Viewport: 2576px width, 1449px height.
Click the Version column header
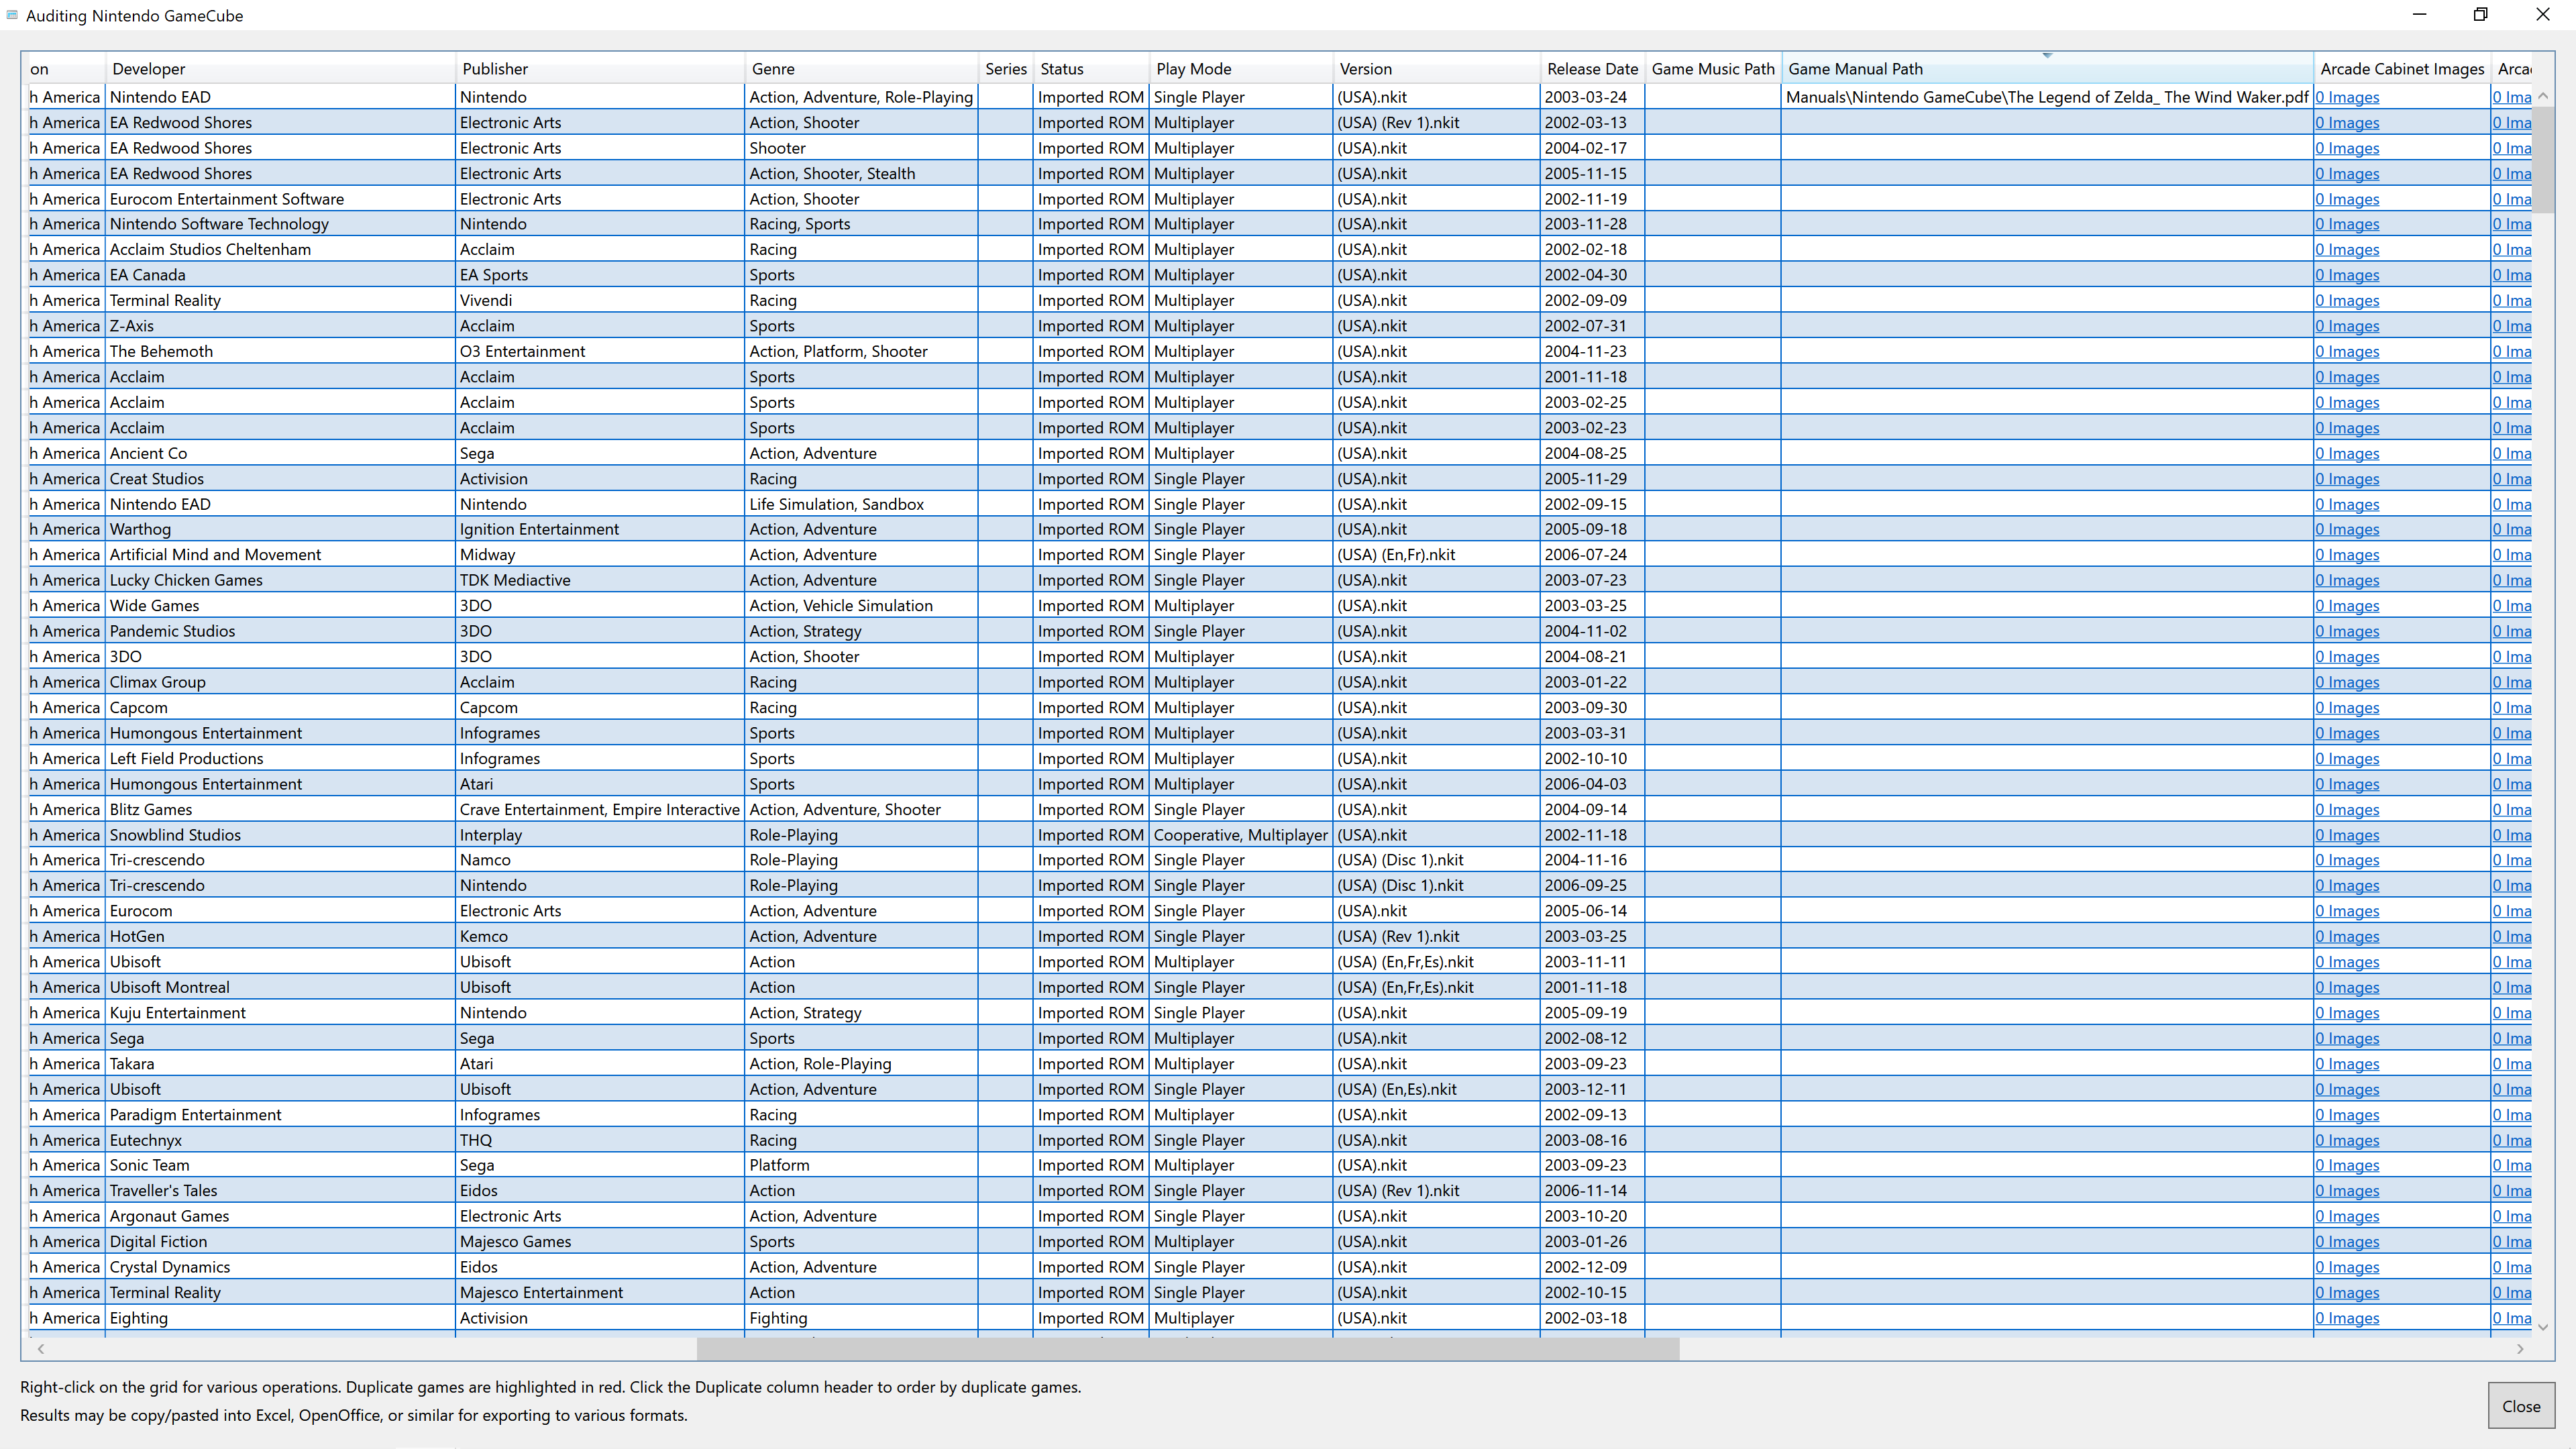tap(1437, 69)
